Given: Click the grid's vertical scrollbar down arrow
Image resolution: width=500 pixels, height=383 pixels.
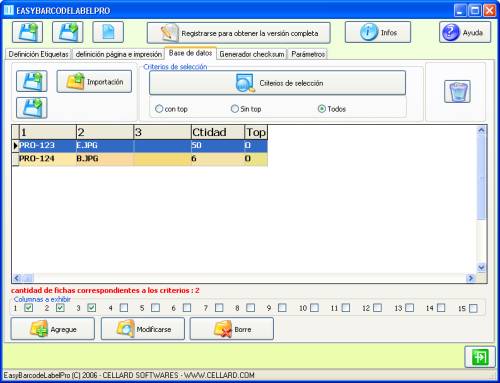Looking at the screenshot, I should point(481,267).
